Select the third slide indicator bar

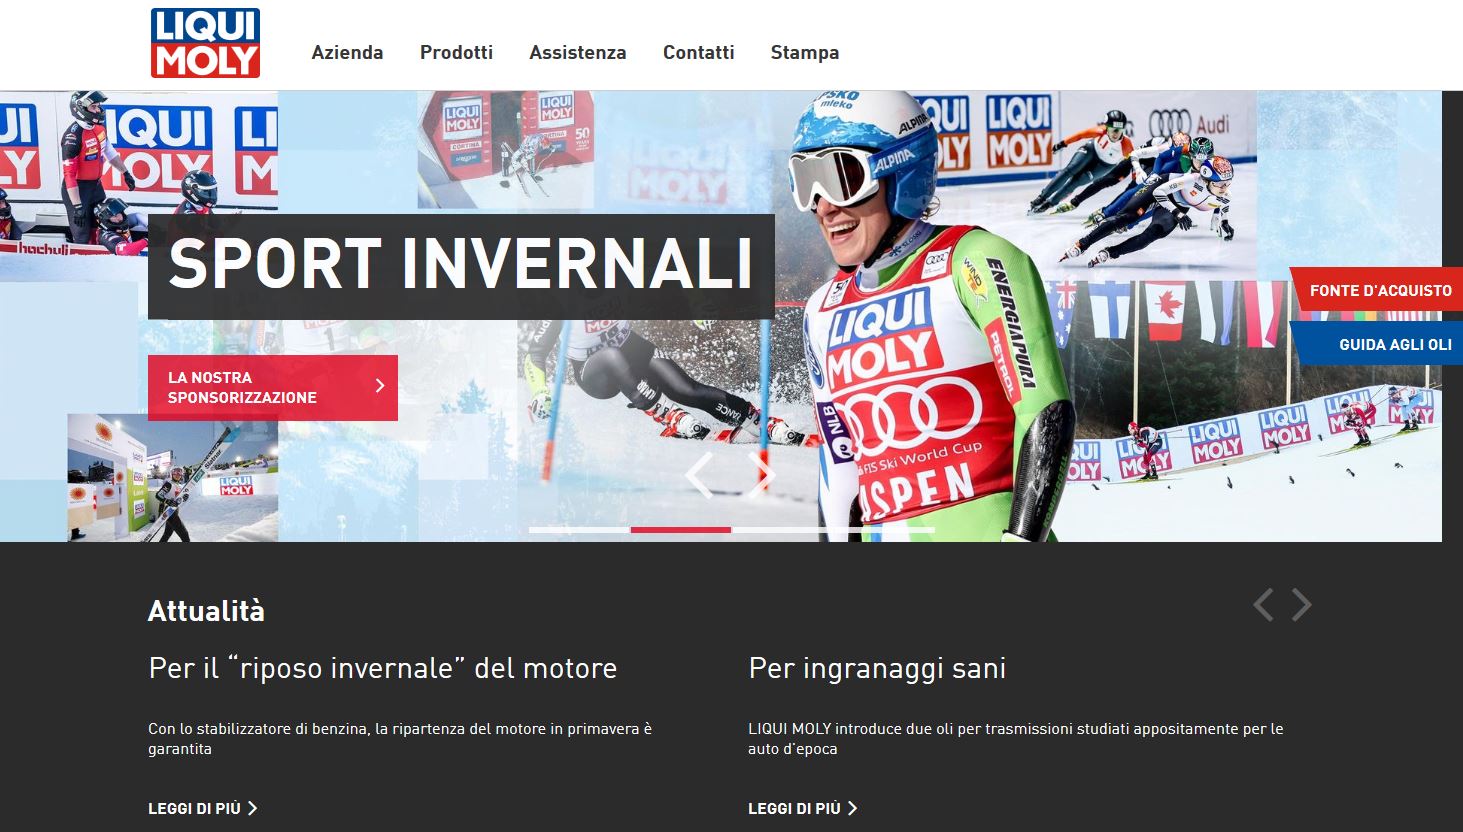pyautogui.click(x=782, y=530)
